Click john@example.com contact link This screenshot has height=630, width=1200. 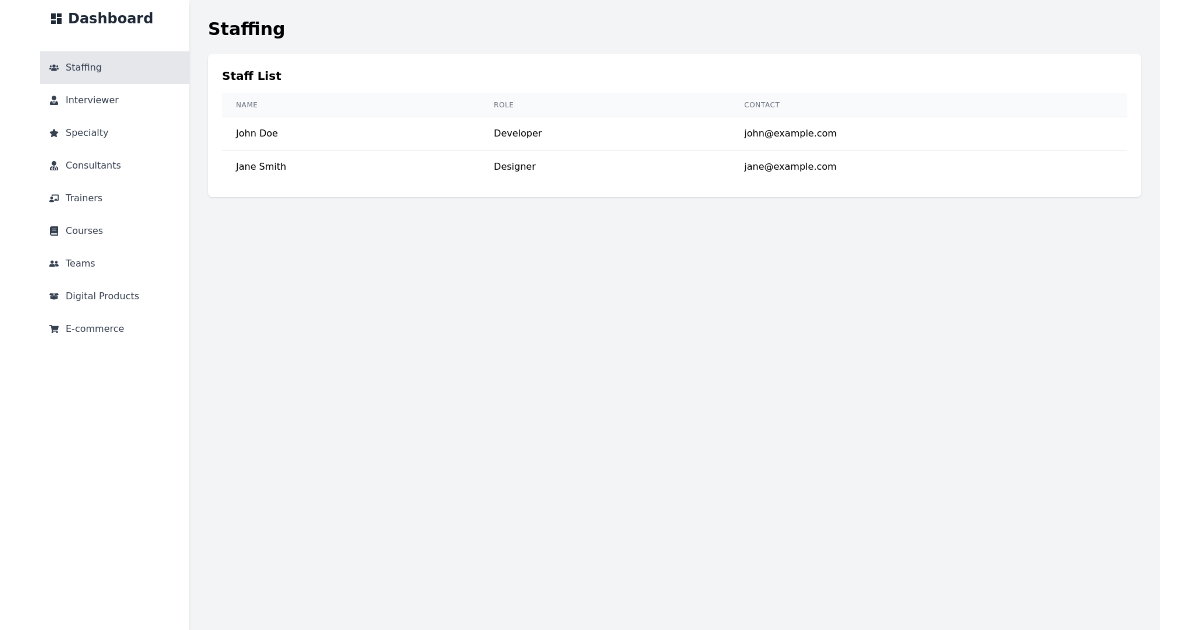(789, 133)
